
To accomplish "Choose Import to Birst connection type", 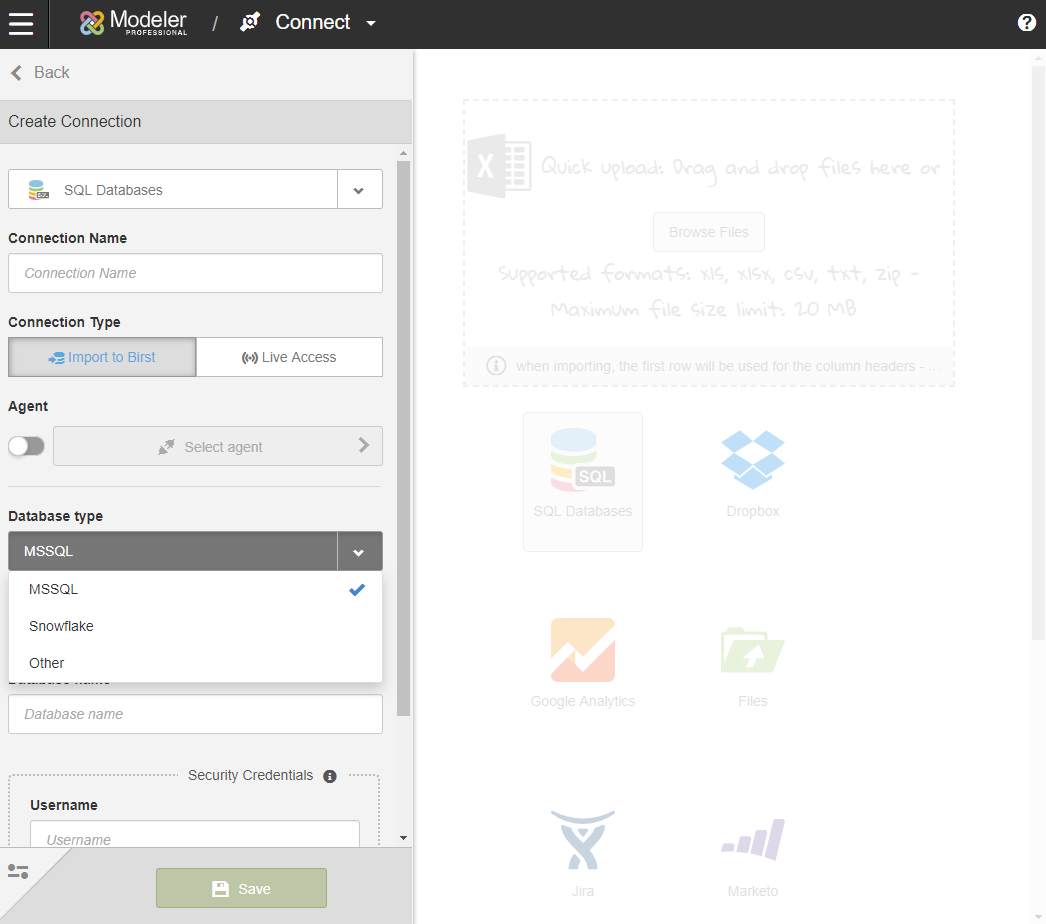I will click(x=102, y=357).
